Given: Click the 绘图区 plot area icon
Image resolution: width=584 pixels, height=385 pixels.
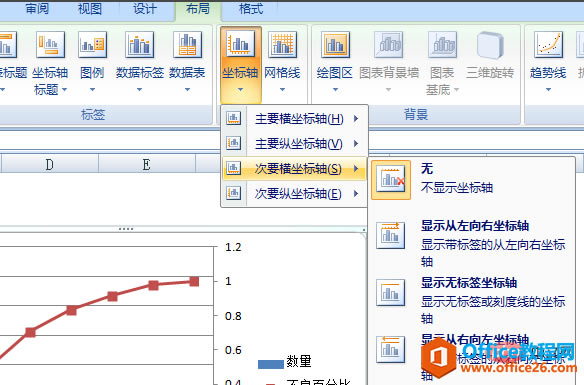Looking at the screenshot, I should (x=335, y=44).
